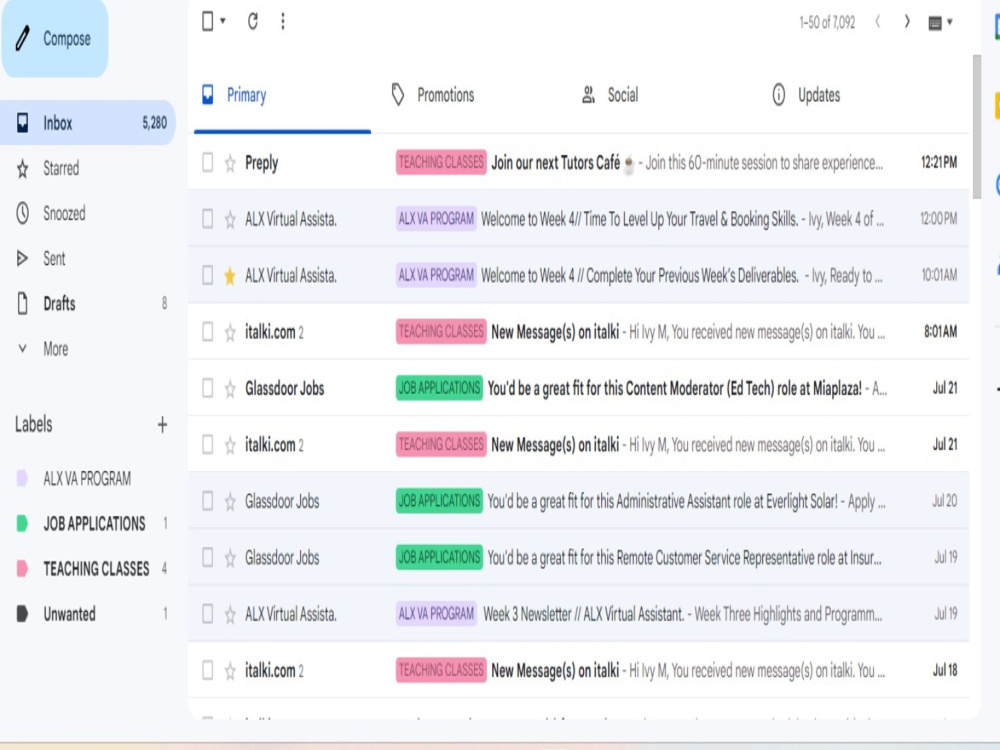Click the JOB APPLICATIONS tag on Content Moderator email
The width and height of the screenshot is (1000, 750).
439,388
